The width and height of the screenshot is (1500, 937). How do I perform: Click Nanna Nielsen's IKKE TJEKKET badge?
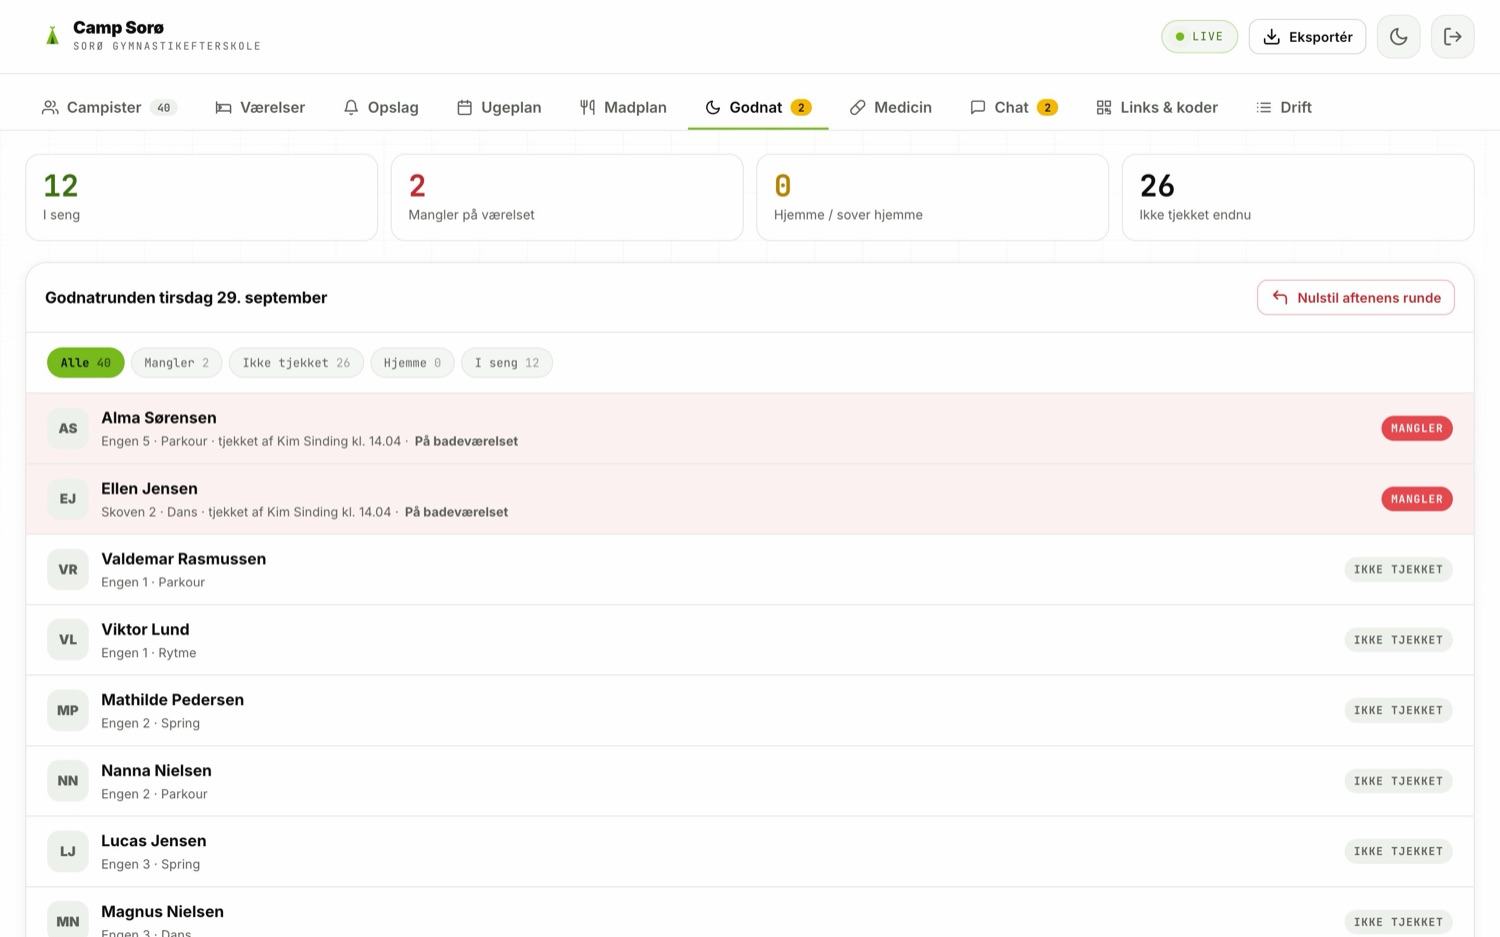[x=1398, y=781]
